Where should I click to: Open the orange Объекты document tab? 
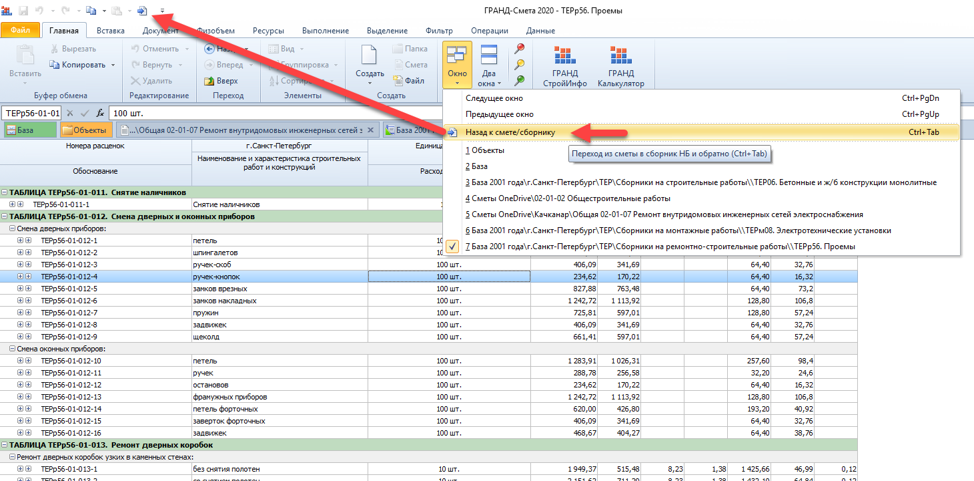(x=86, y=131)
